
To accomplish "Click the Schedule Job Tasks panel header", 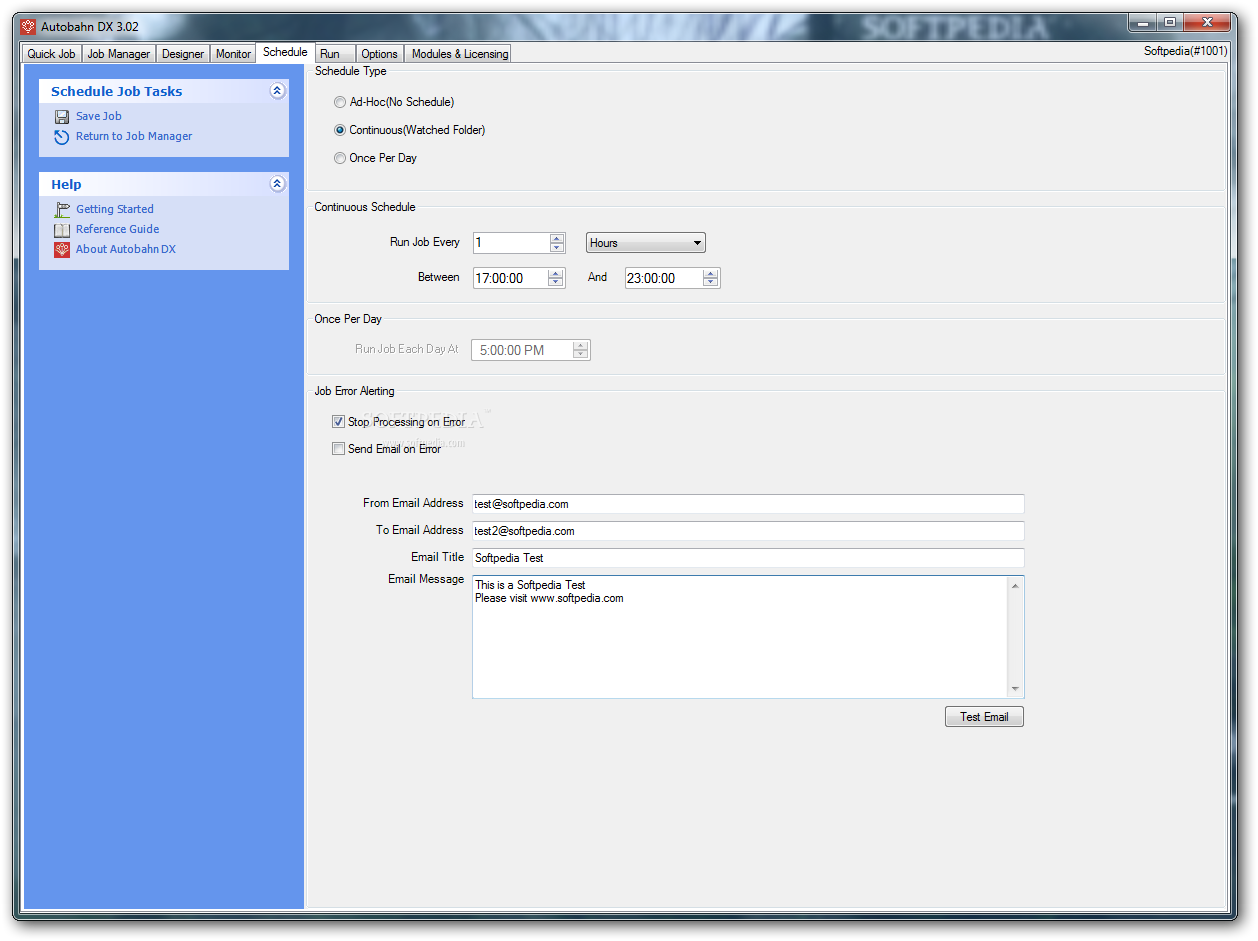I will click(x=164, y=91).
